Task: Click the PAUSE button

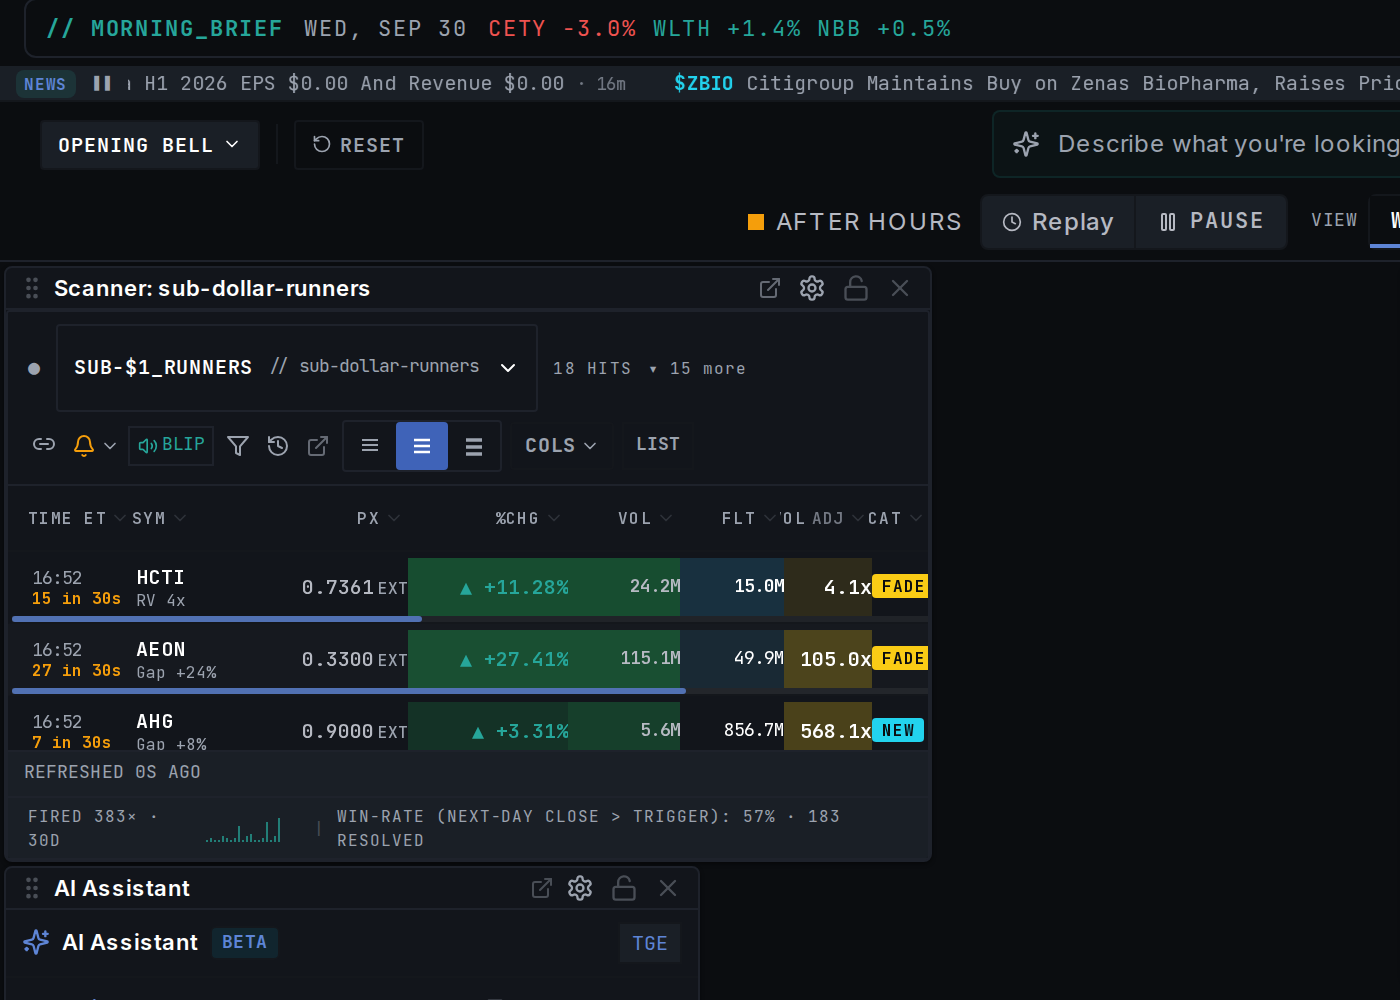Action: click(1211, 222)
